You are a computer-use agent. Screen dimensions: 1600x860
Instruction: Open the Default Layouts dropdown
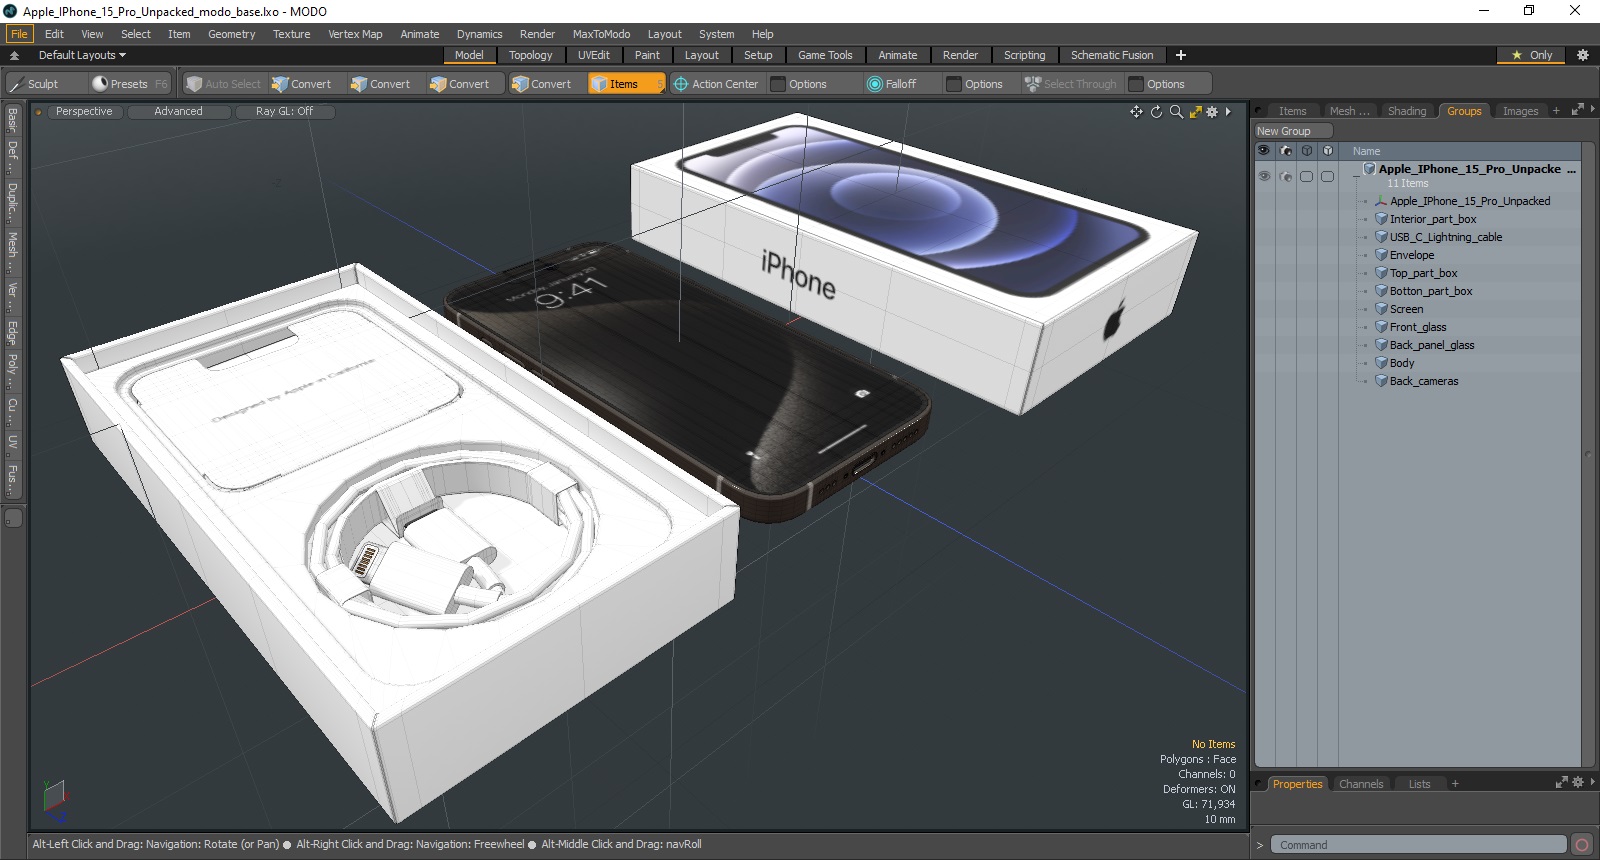(82, 55)
